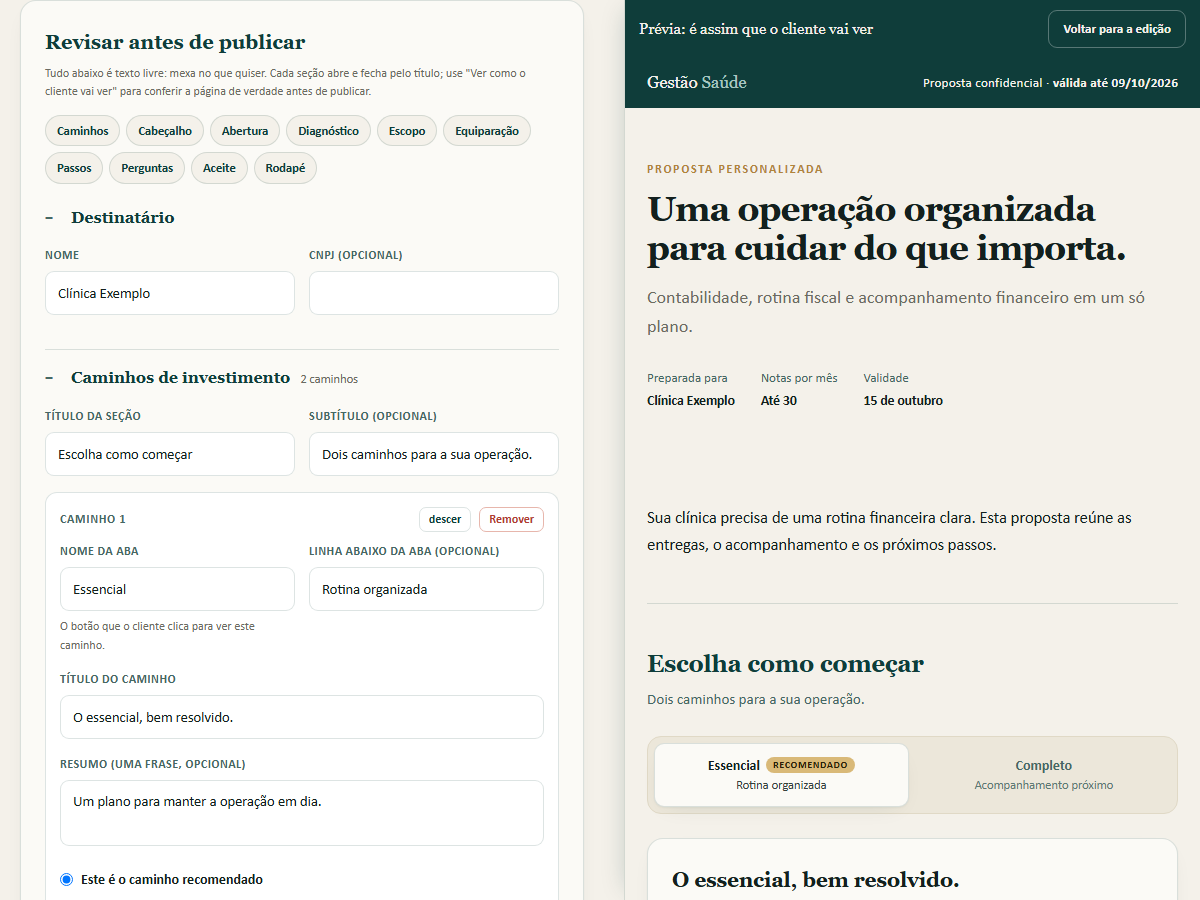
Task: Click the 'Proposta personalizada' label
Action: pyautogui.click(x=735, y=169)
